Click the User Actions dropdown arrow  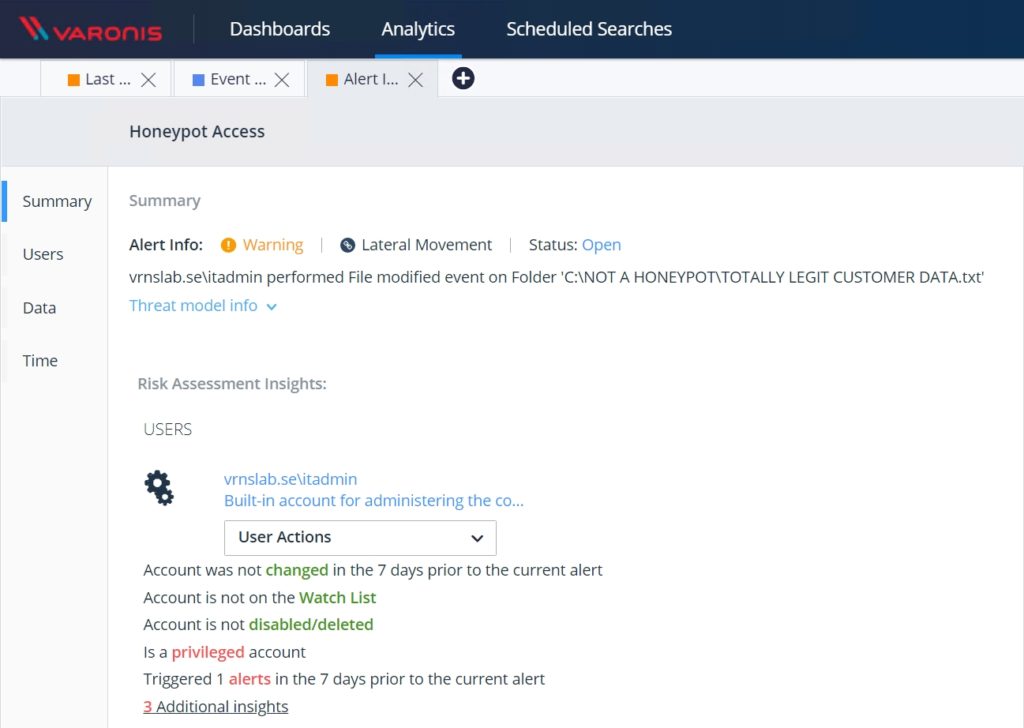coord(477,538)
